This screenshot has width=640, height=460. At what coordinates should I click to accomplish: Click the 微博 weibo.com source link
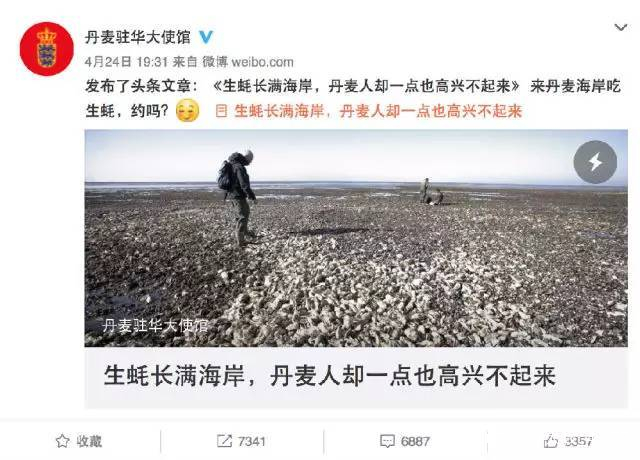(x=248, y=62)
